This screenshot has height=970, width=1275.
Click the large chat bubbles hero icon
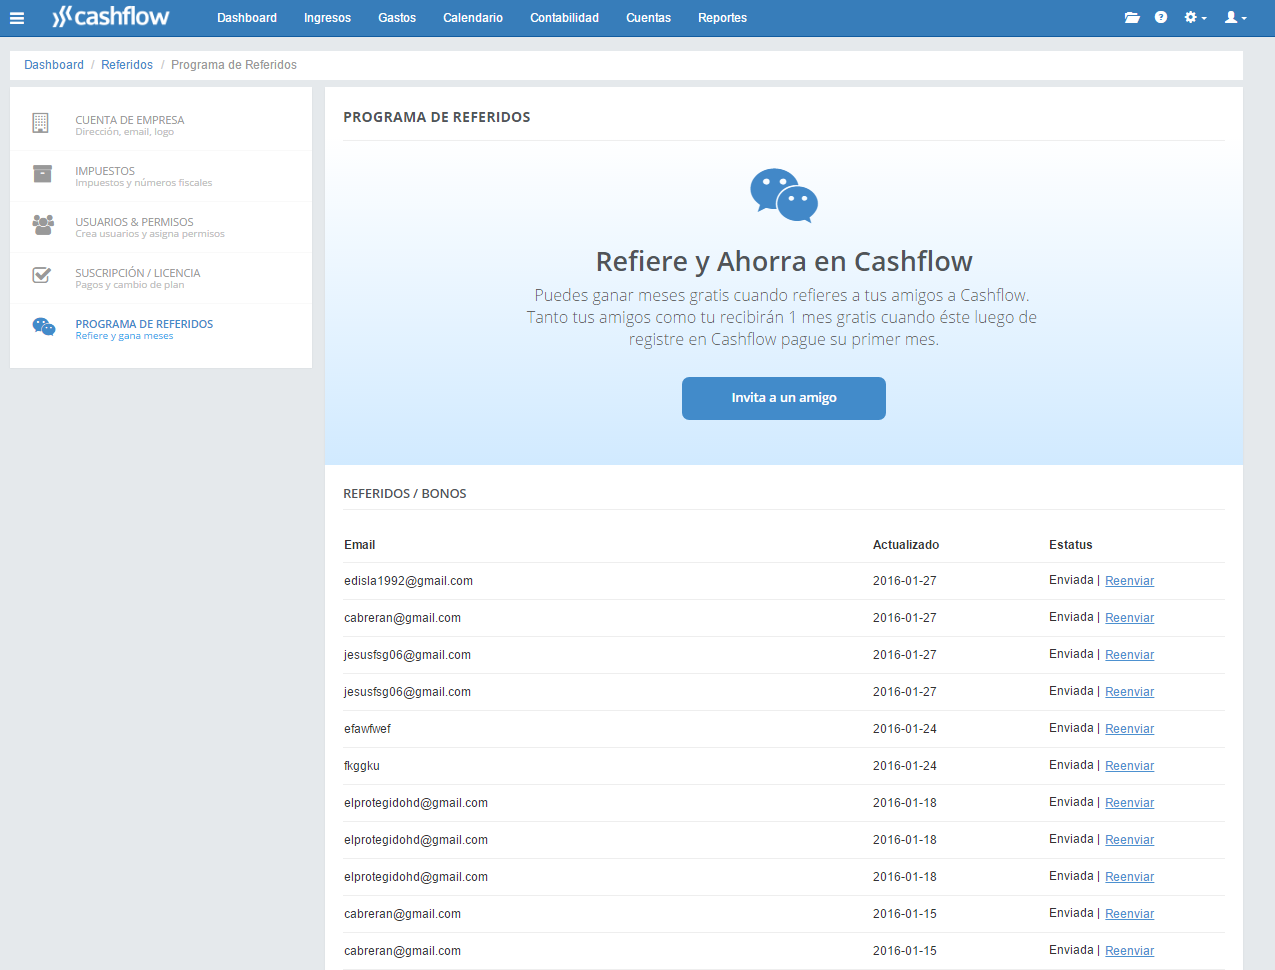[x=784, y=195]
